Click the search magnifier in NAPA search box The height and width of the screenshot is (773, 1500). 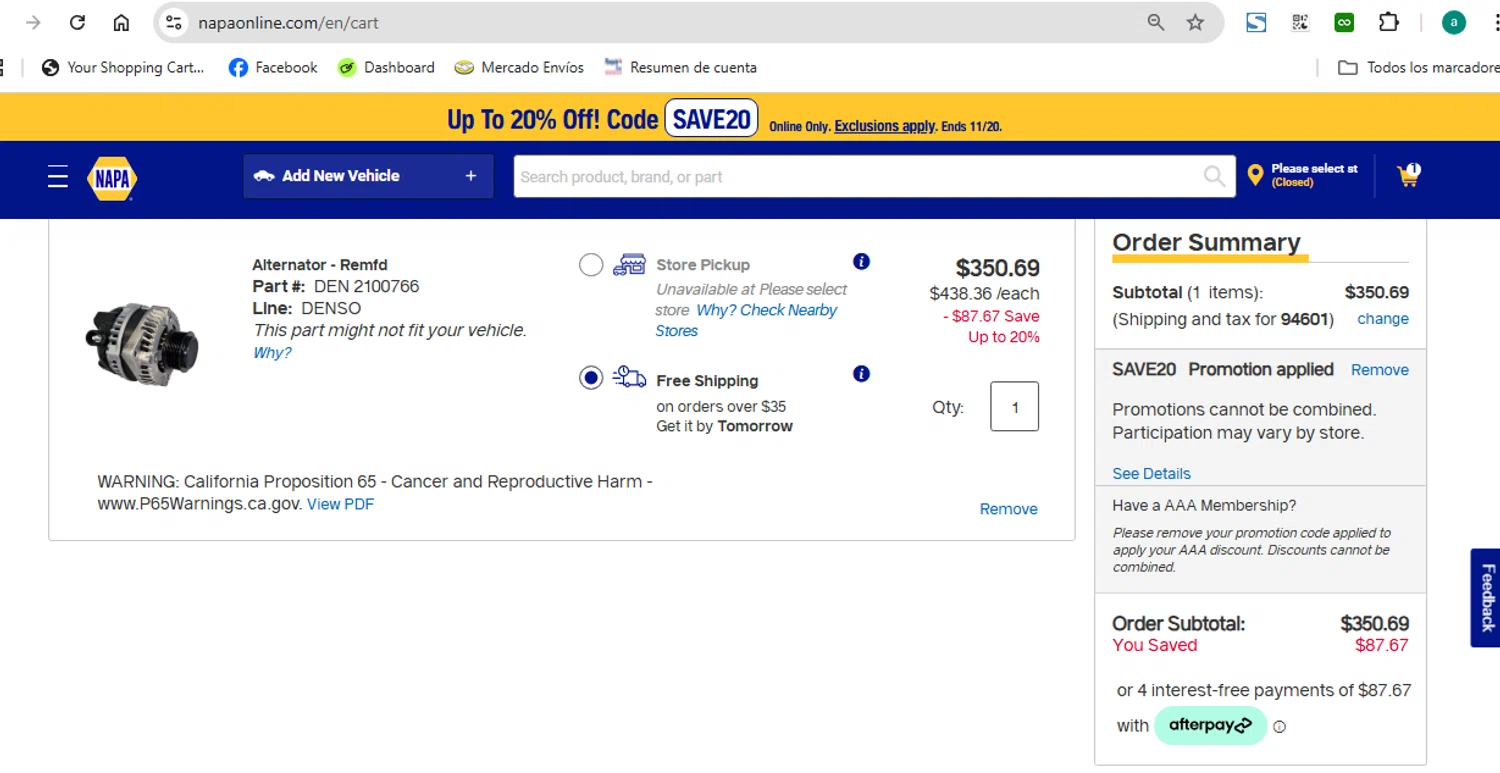(1214, 177)
